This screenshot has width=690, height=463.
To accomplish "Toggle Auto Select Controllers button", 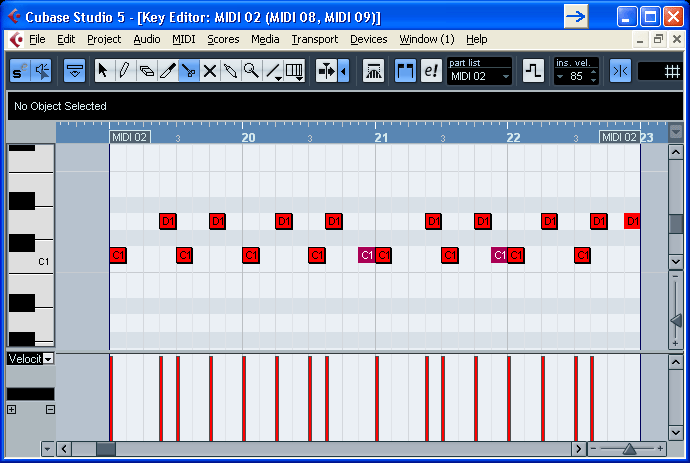I will tap(374, 70).
